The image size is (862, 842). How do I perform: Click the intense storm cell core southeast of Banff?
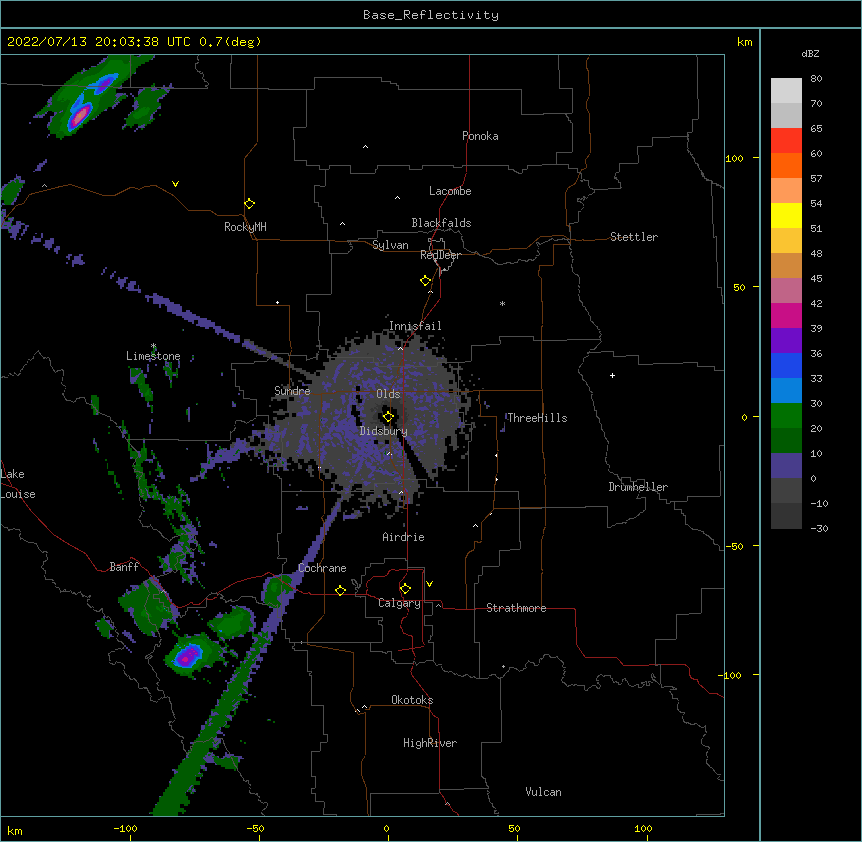pos(189,656)
